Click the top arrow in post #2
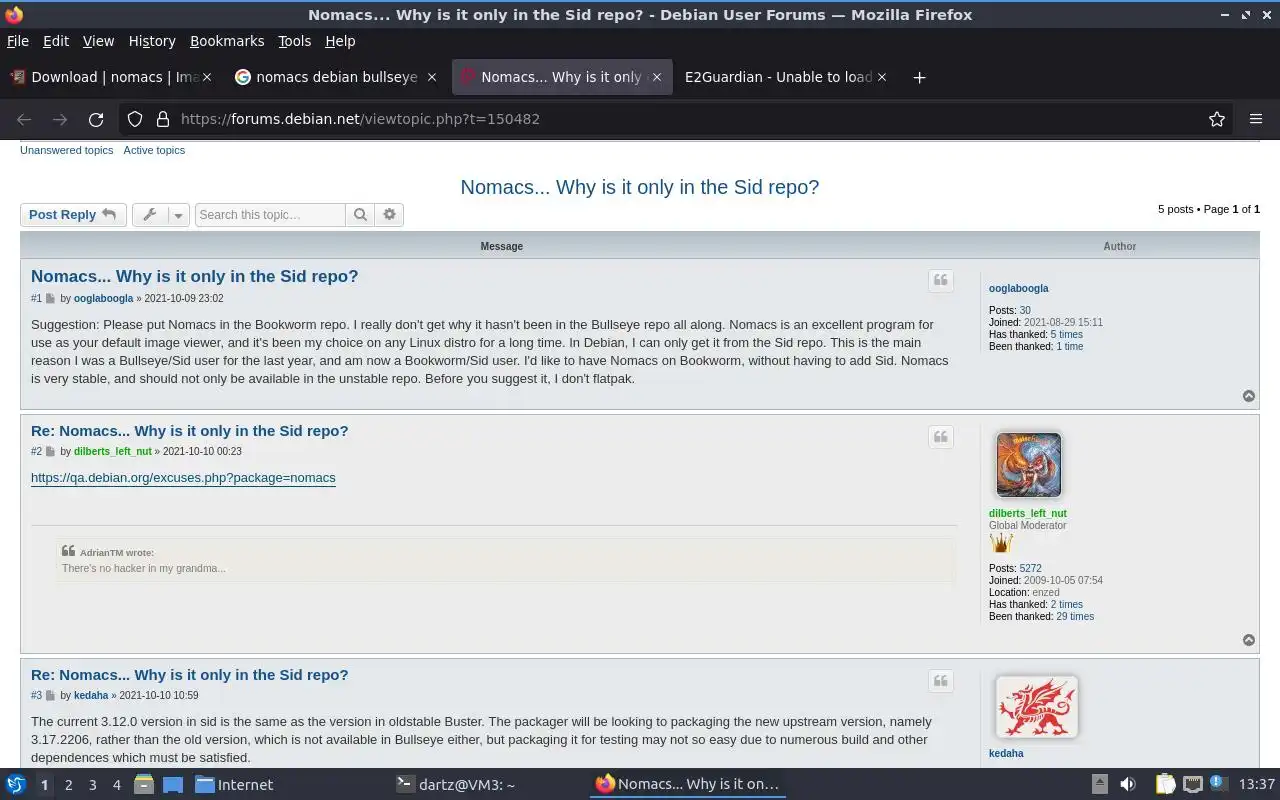The height and width of the screenshot is (800, 1280). pos(1249,640)
